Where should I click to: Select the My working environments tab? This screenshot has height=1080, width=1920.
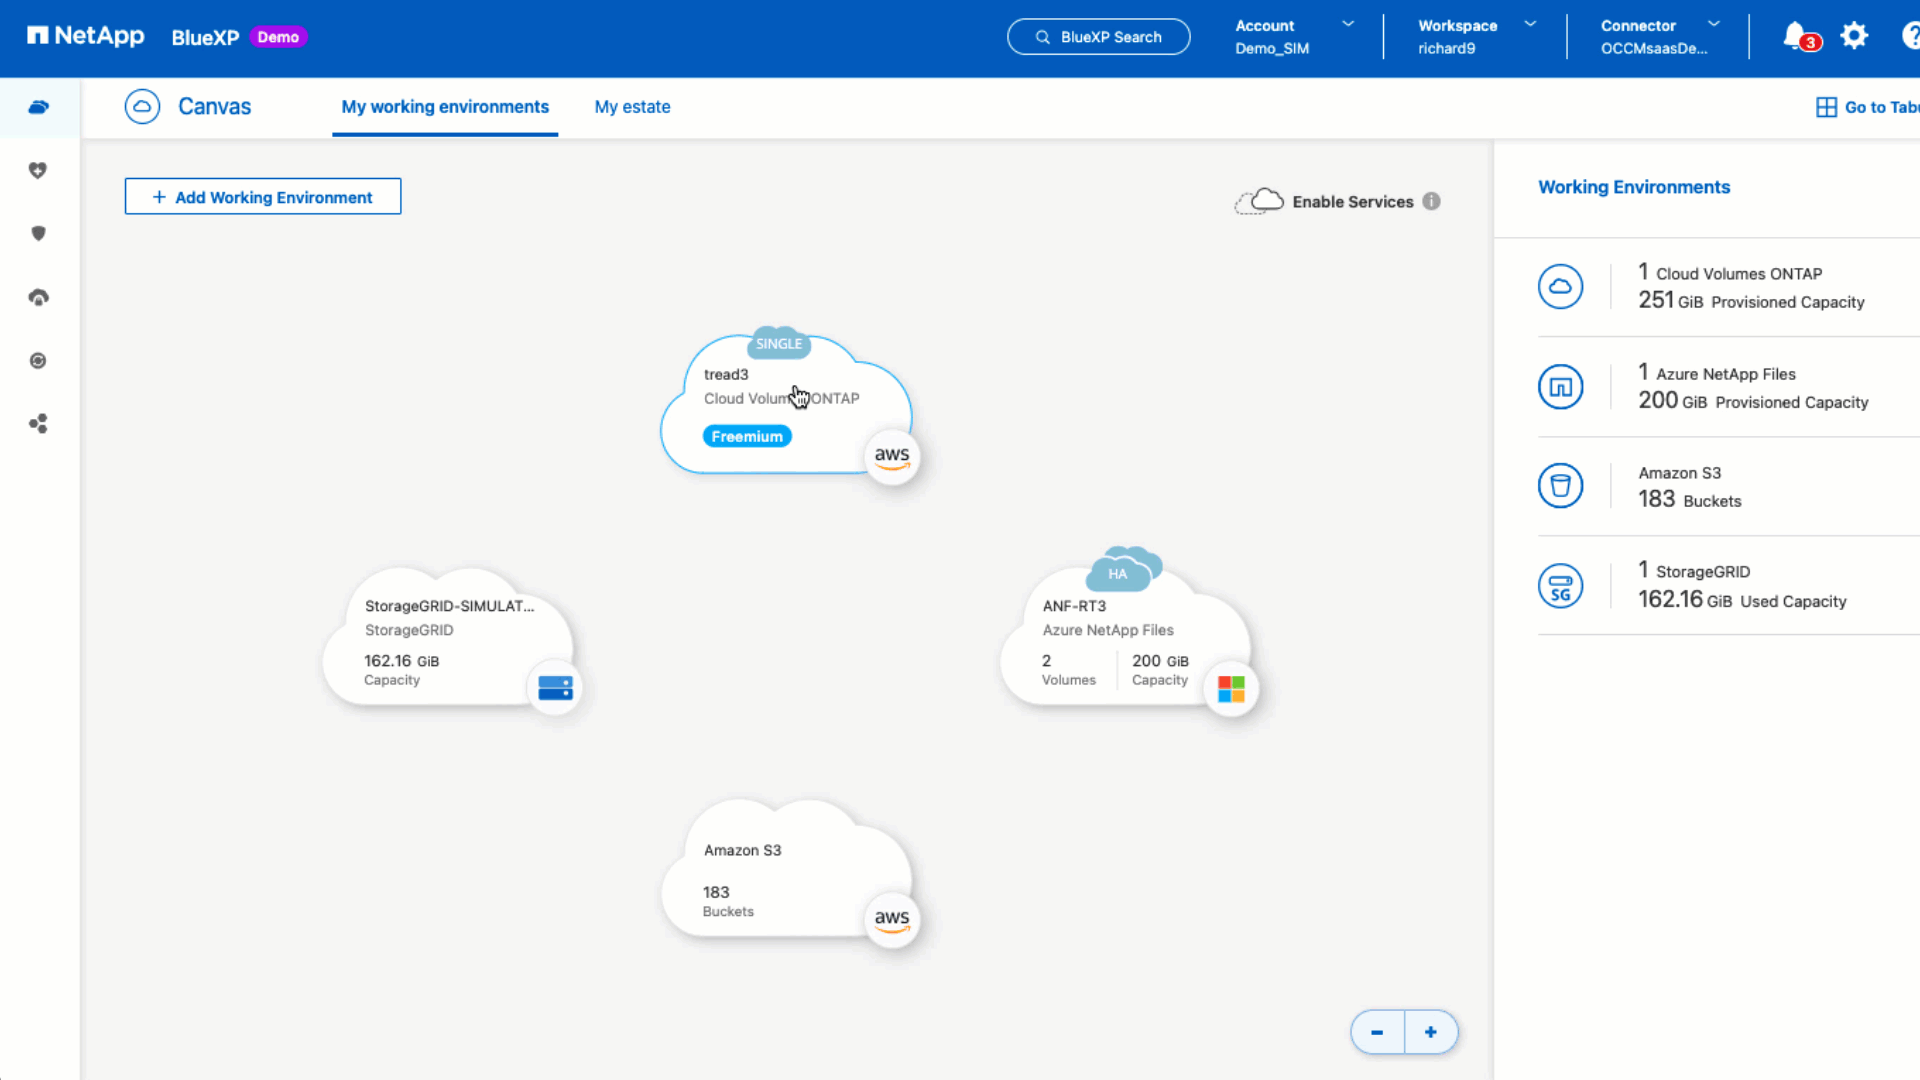click(x=444, y=107)
